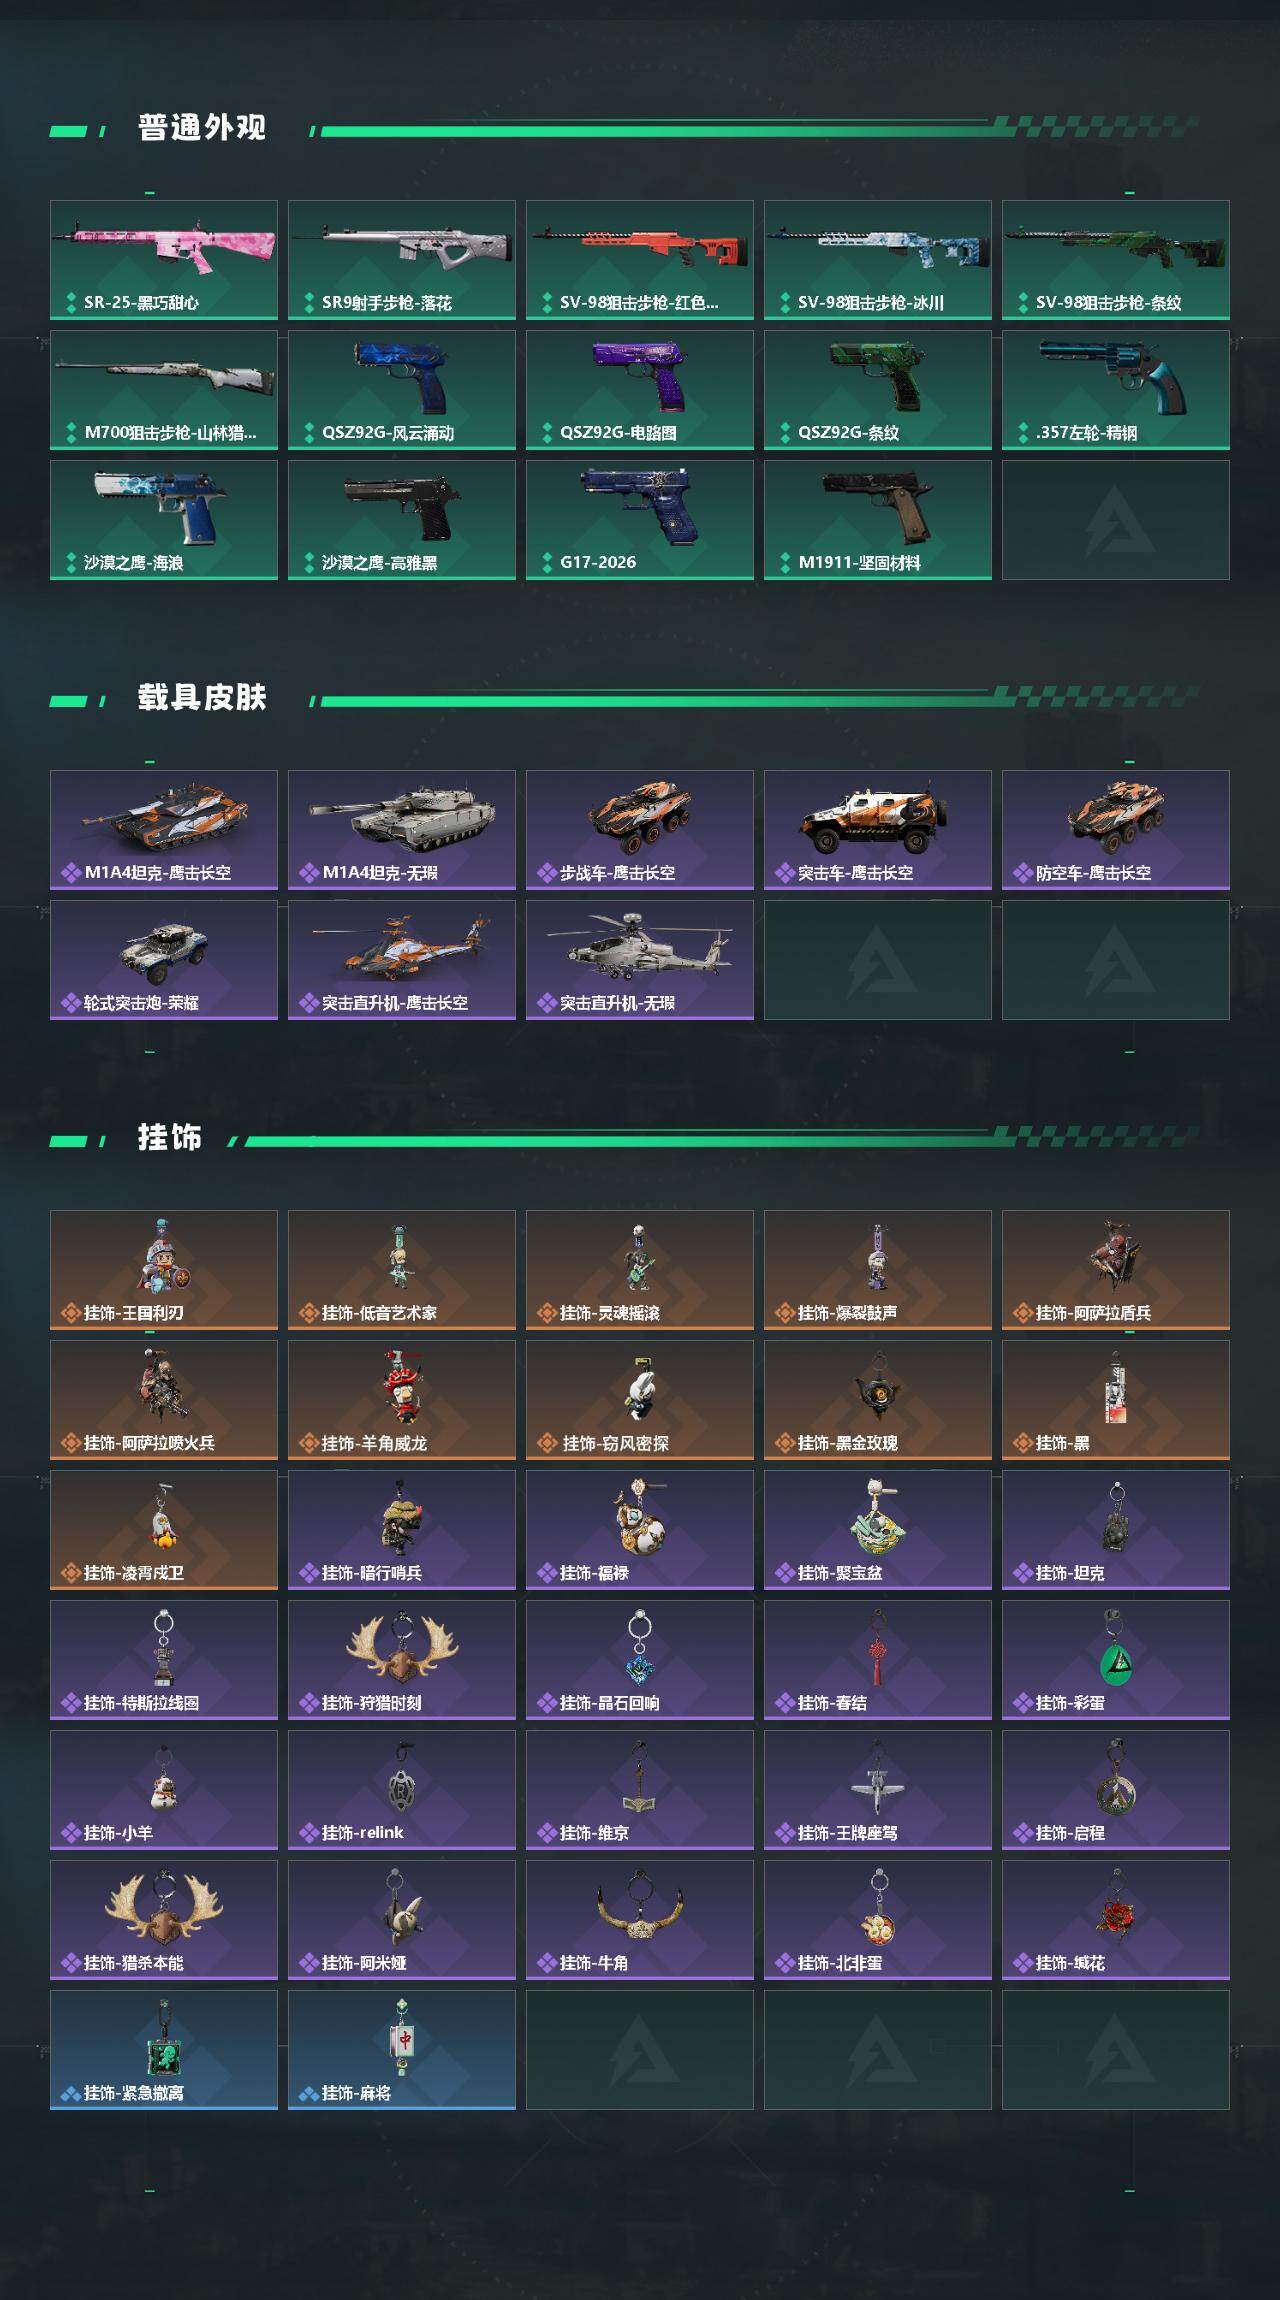This screenshot has height=2300, width=1280.
Task: Open the 挂饰-麻将 mahjong tile charm
Action: [402, 2038]
